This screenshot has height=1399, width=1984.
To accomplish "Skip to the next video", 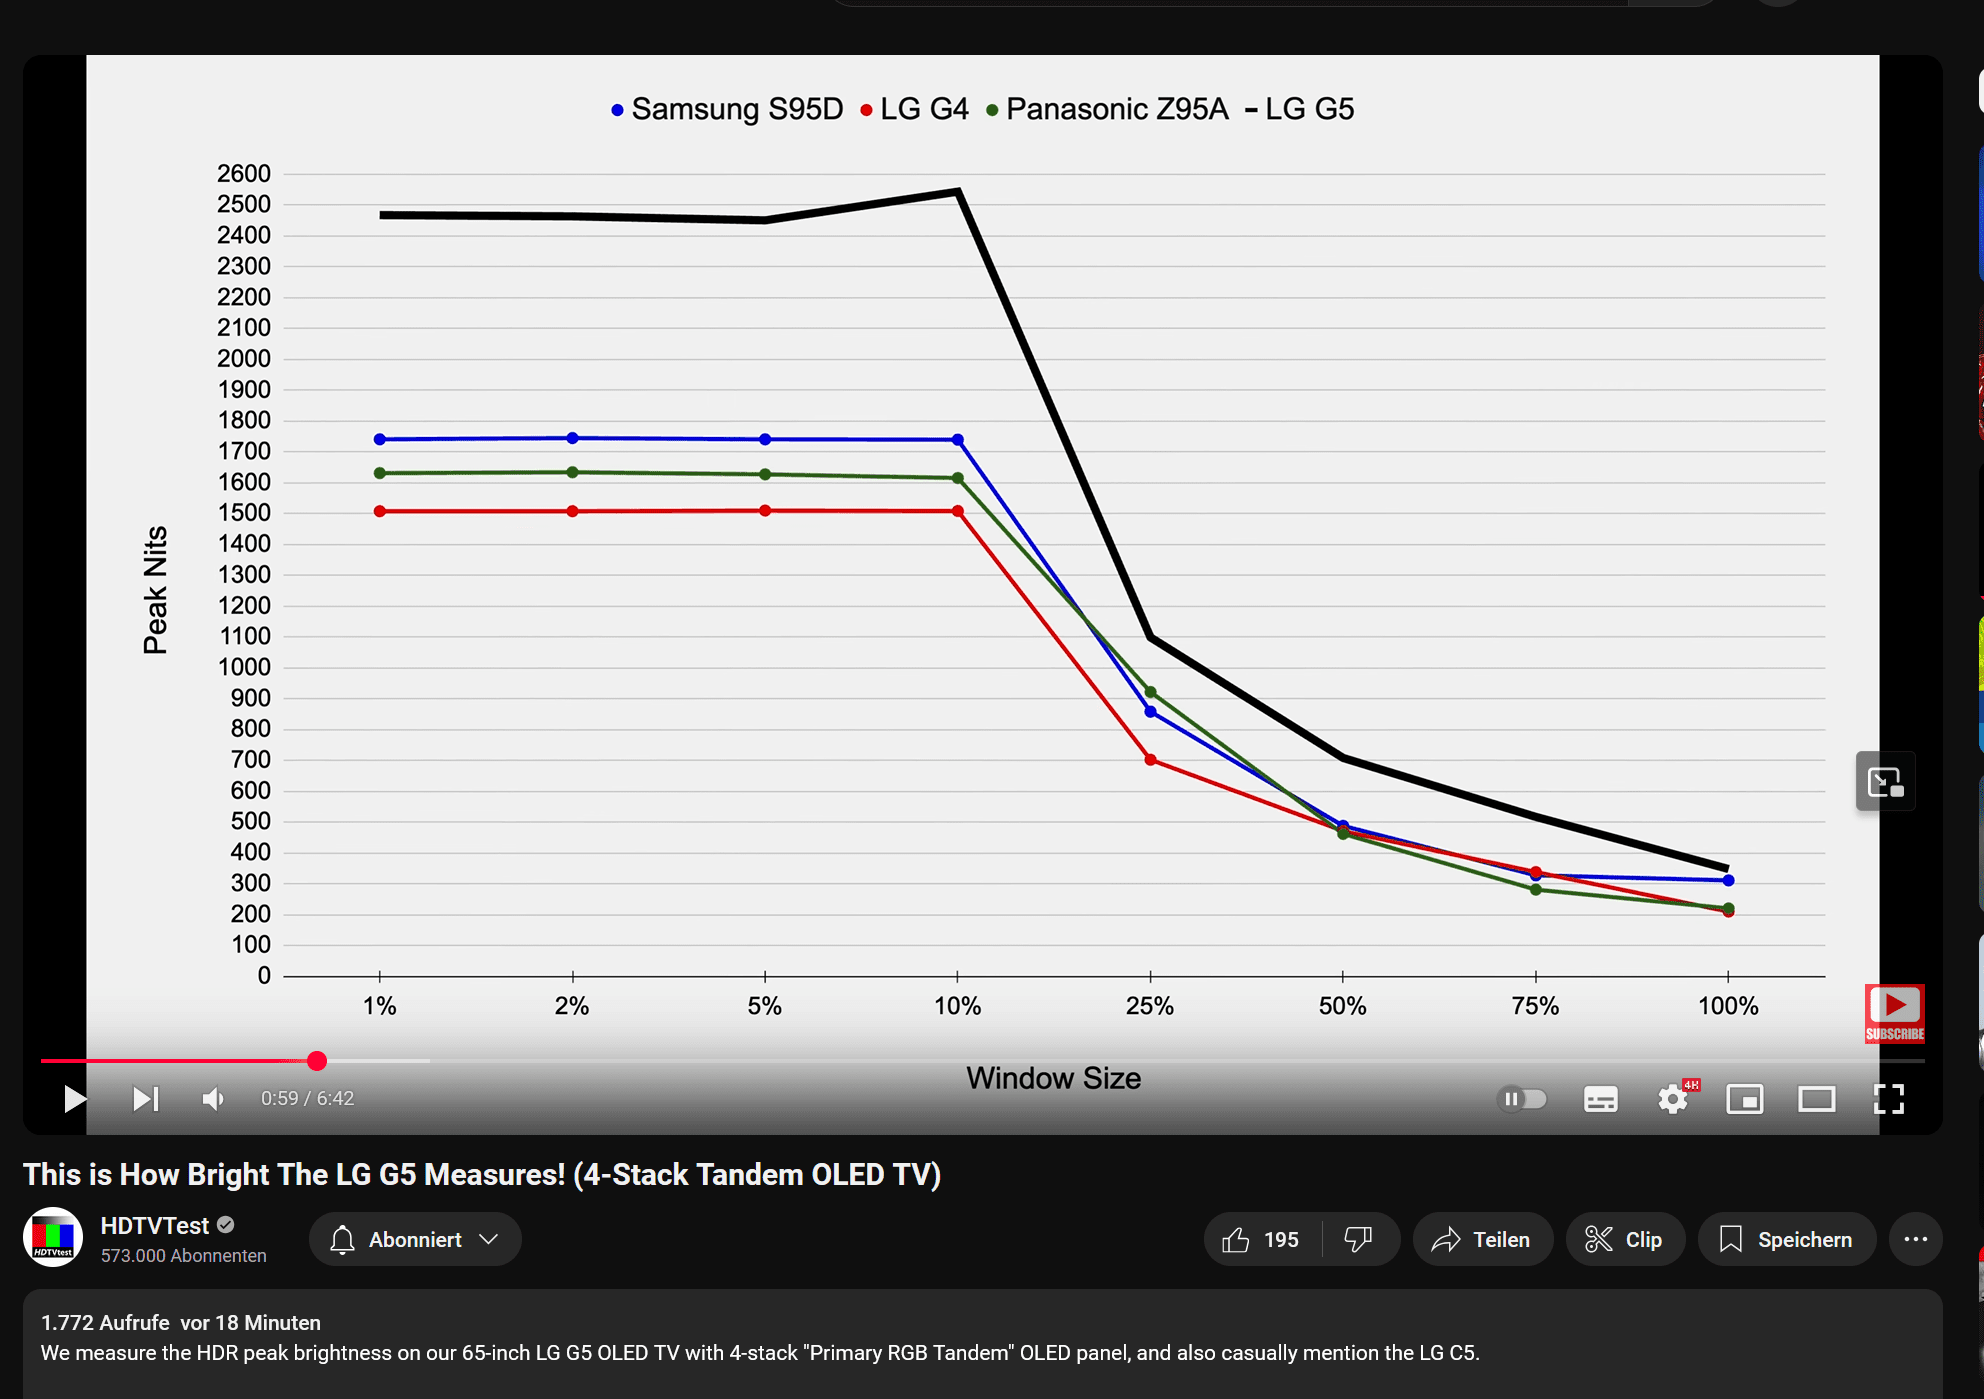I will [x=146, y=1099].
